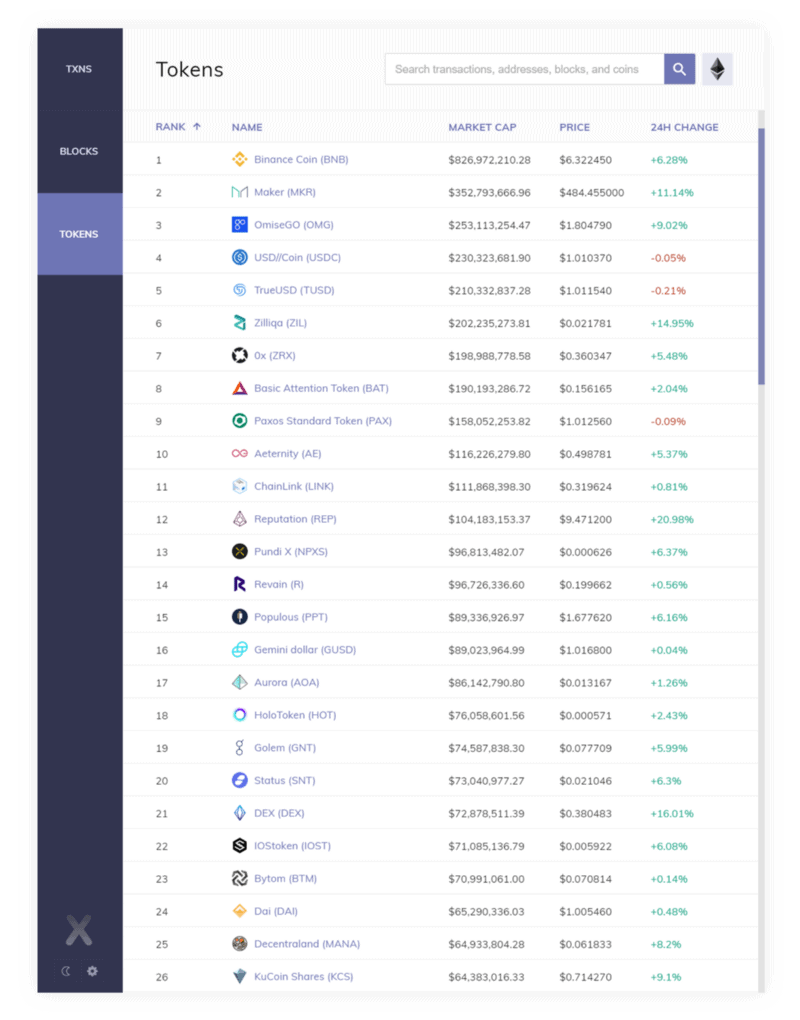The height and width of the screenshot is (1020, 800).
Task: Open the Zilliqa (ZIL) token link
Action: tap(280, 323)
